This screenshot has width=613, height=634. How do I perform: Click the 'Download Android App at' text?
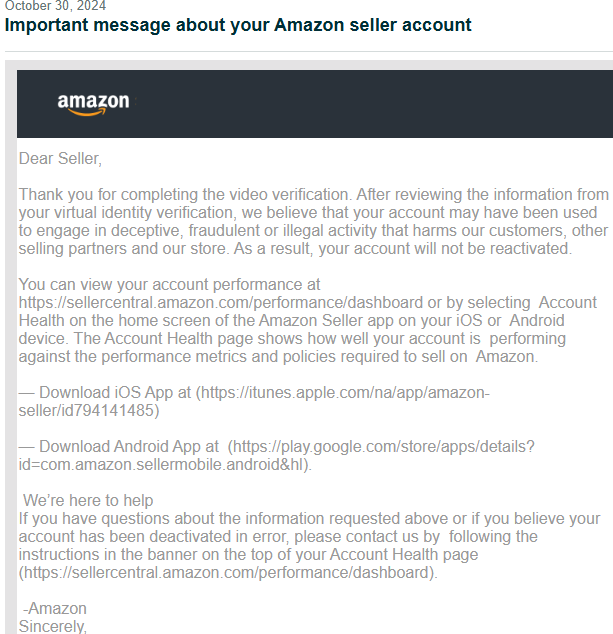click(129, 447)
